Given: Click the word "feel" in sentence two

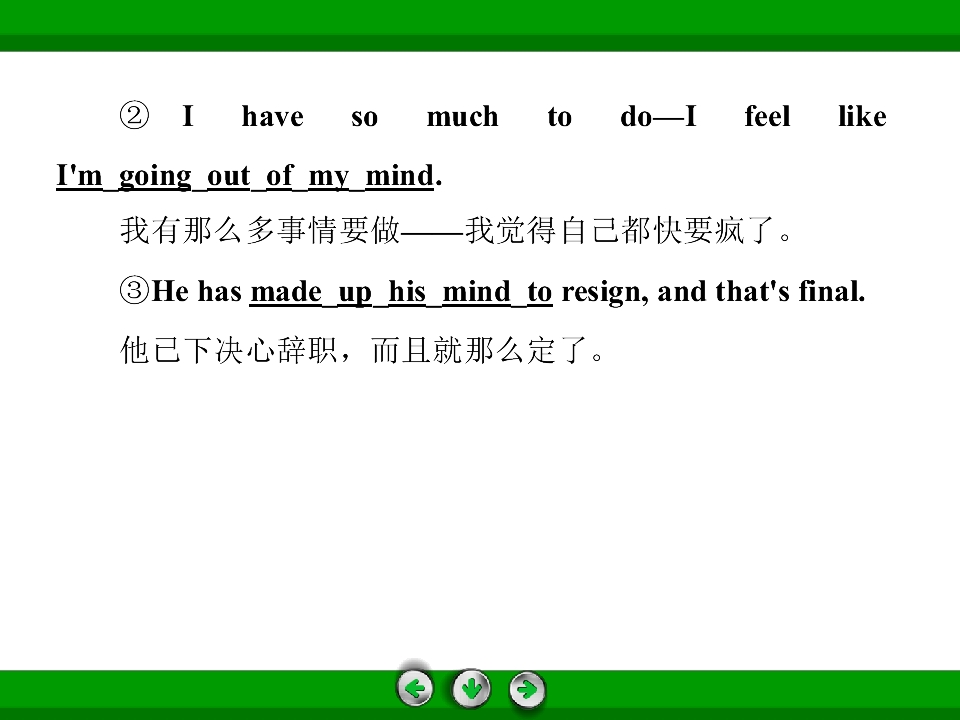Looking at the screenshot, I should [767, 117].
